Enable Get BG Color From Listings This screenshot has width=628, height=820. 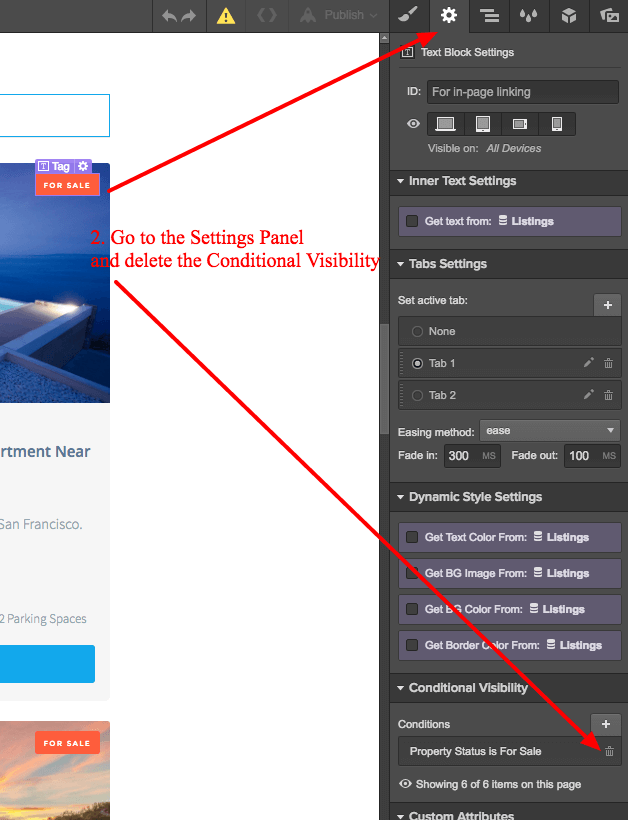(412, 609)
